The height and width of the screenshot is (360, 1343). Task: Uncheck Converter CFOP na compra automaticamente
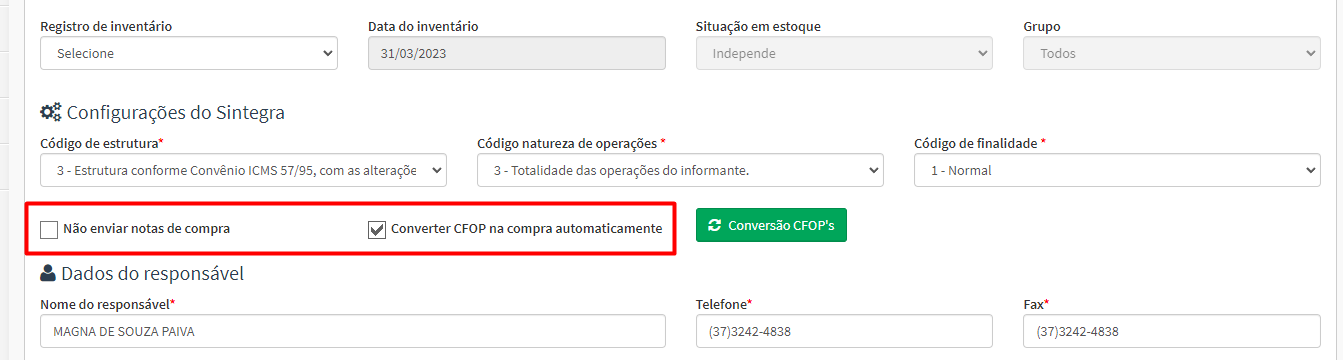(x=377, y=230)
